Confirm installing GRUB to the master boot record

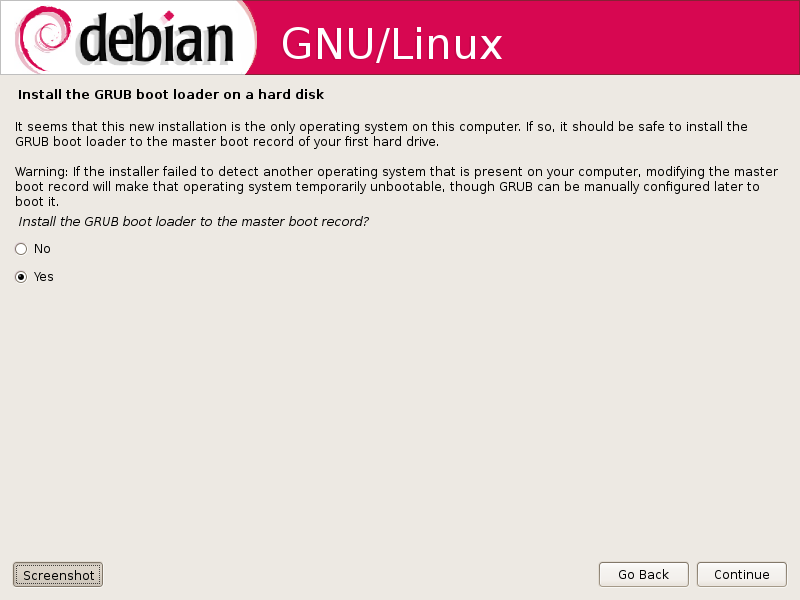(21, 277)
